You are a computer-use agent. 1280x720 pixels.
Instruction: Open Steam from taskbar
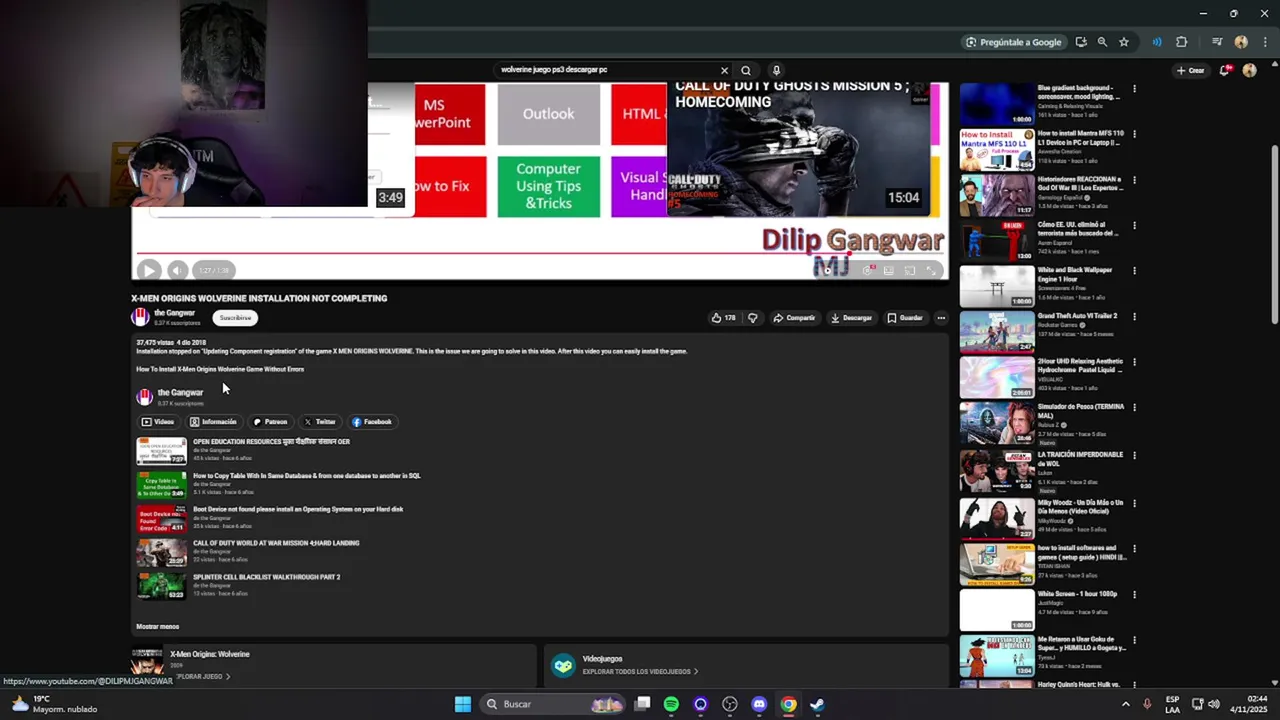[x=817, y=704]
